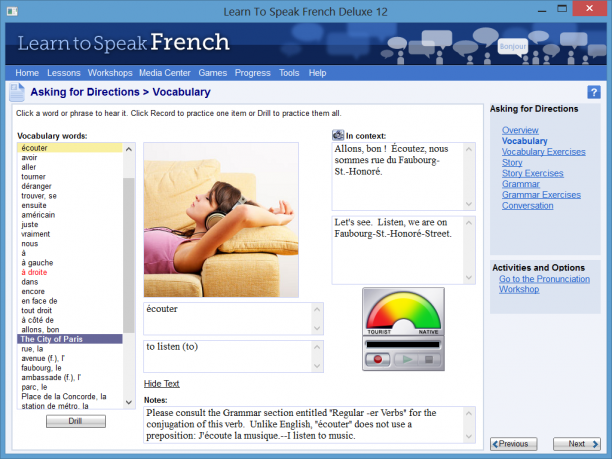This screenshot has width=612, height=459.
Task: Start recording with the red Record button
Action: 377,359
